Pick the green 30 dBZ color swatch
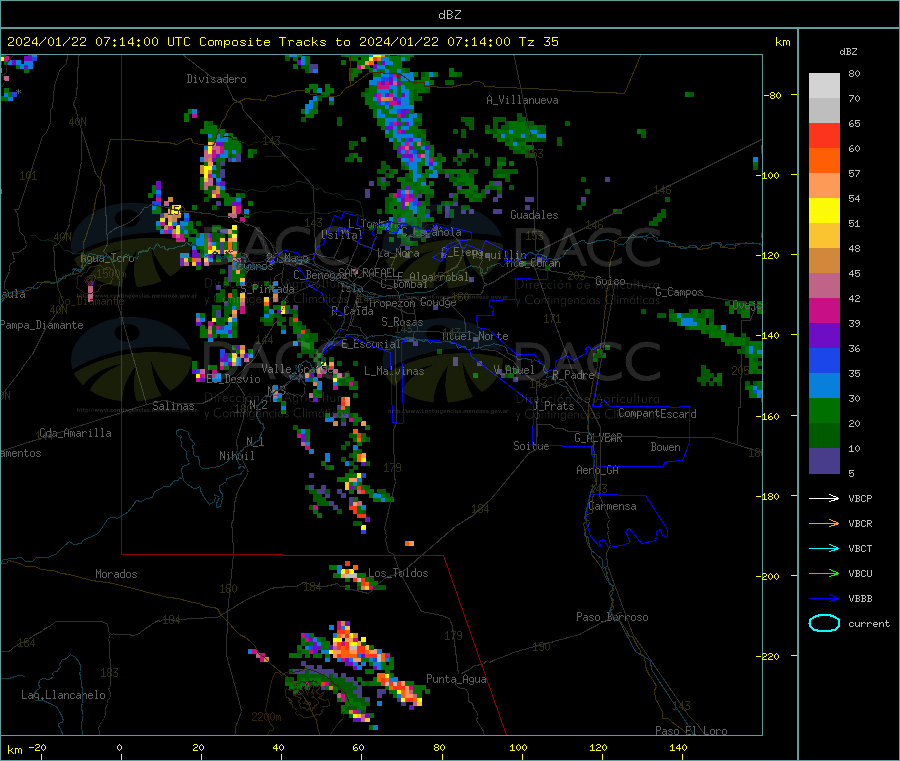 click(824, 410)
